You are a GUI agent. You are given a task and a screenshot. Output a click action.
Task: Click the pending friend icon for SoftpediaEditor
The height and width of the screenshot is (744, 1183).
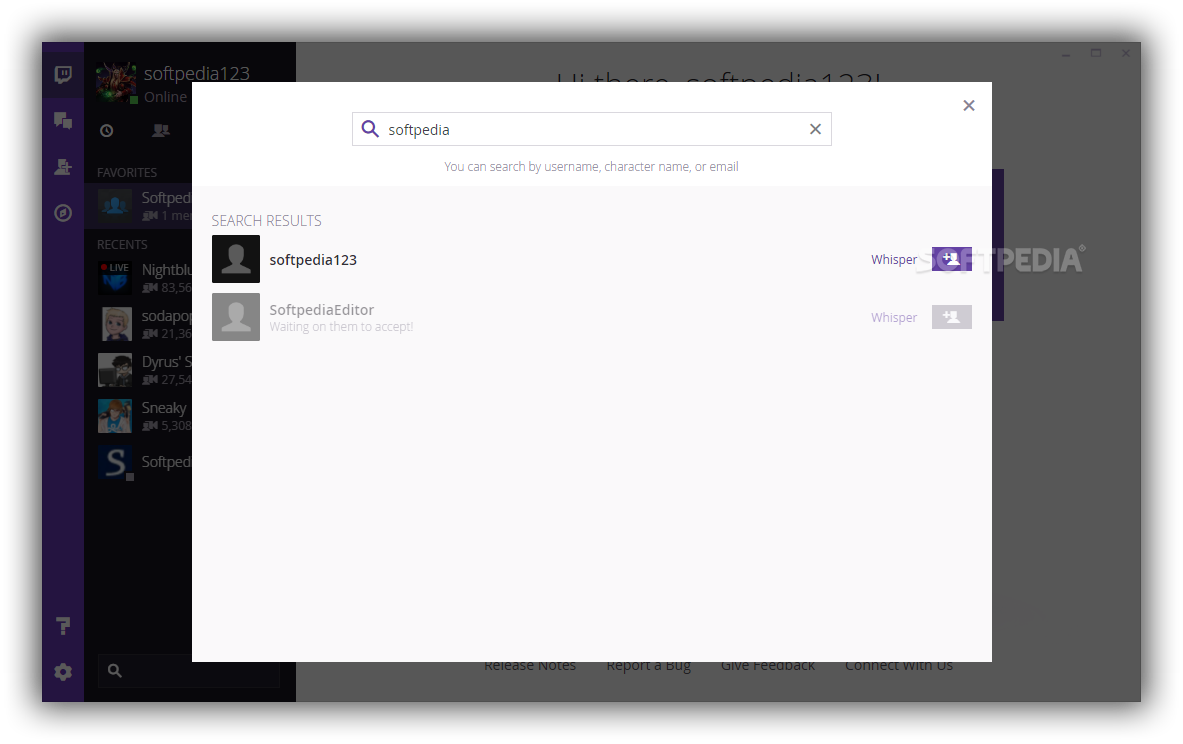click(951, 317)
